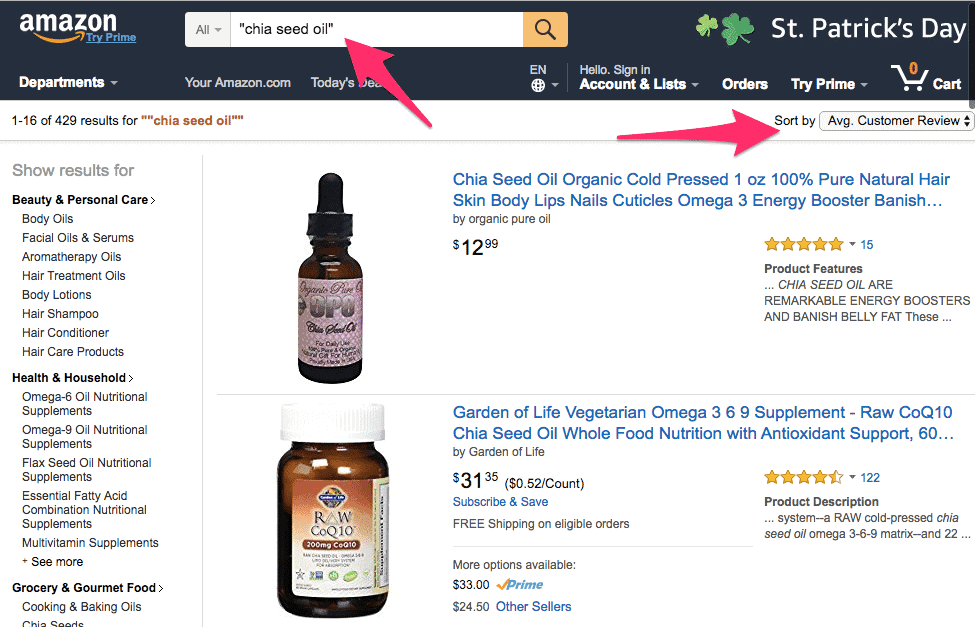Expand See more under Health & Household
The height and width of the screenshot is (627, 975).
pos(56,562)
